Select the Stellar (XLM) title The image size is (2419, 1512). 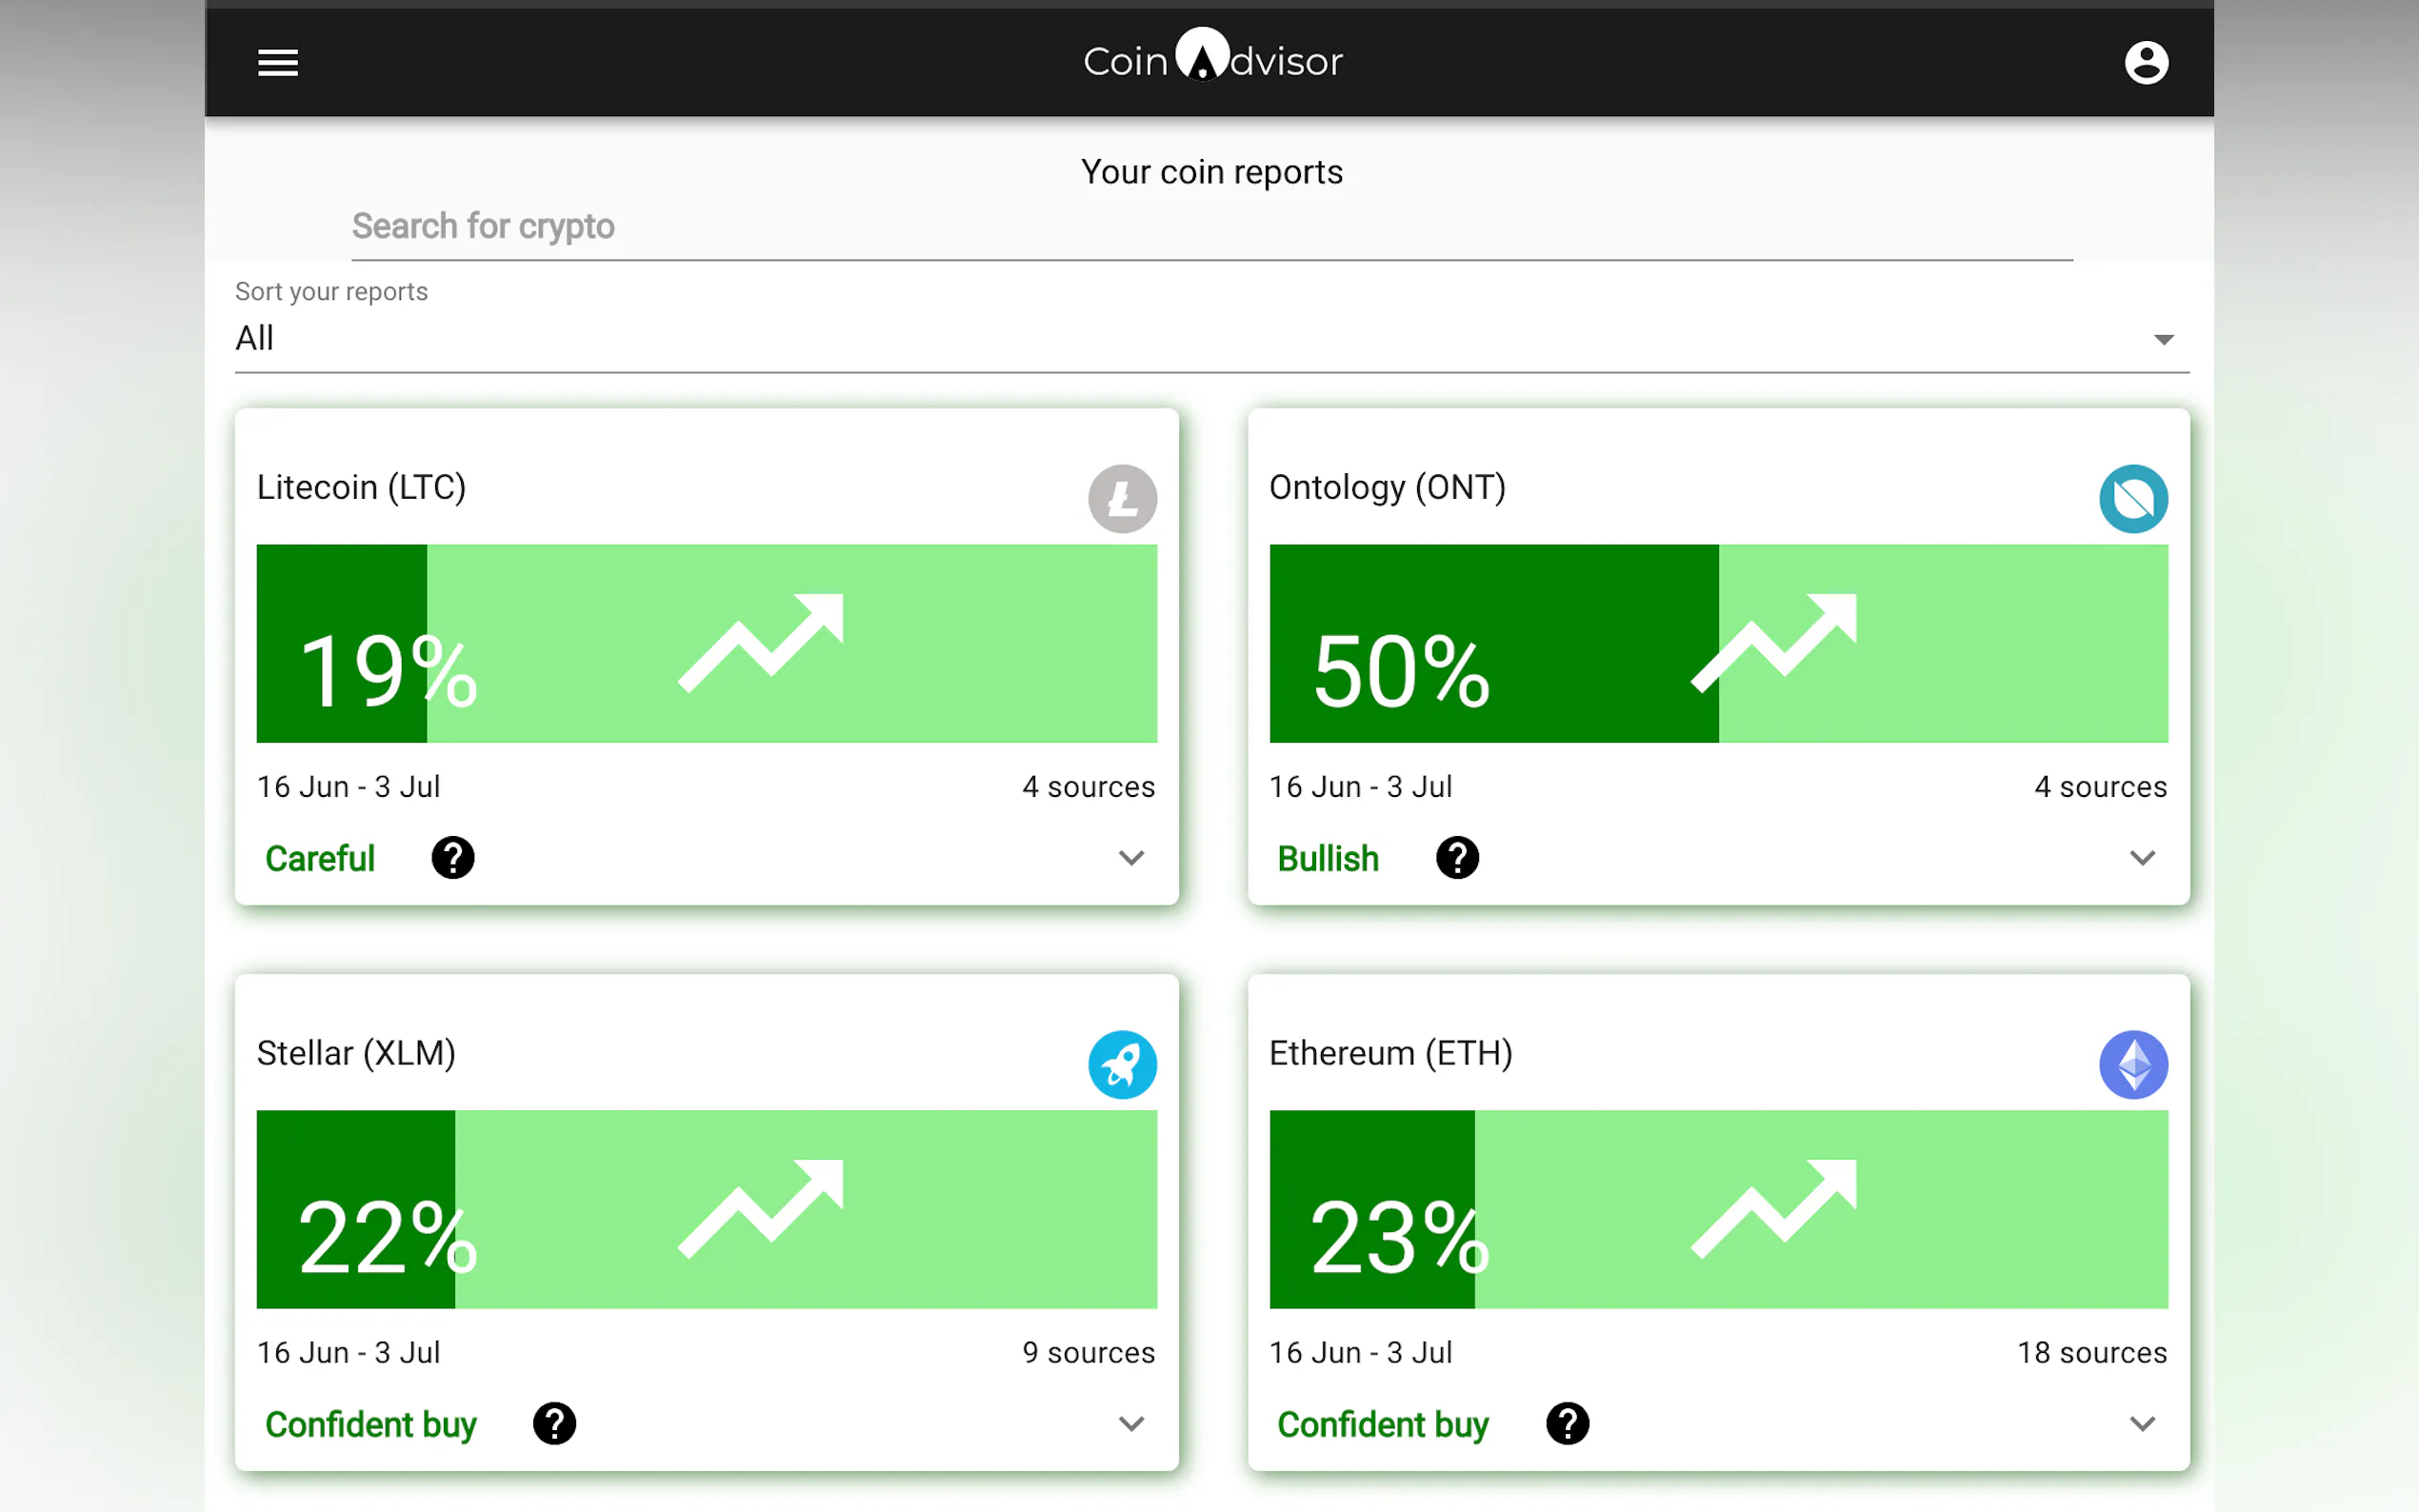click(356, 1054)
